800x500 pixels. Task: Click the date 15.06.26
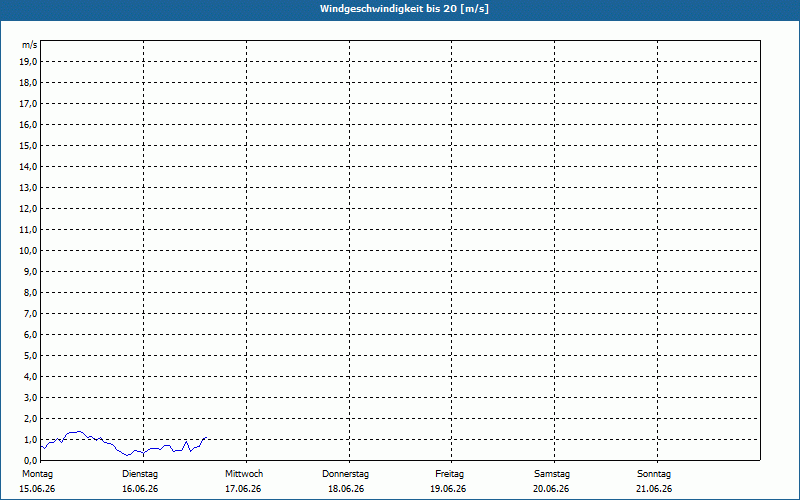tap(37, 489)
